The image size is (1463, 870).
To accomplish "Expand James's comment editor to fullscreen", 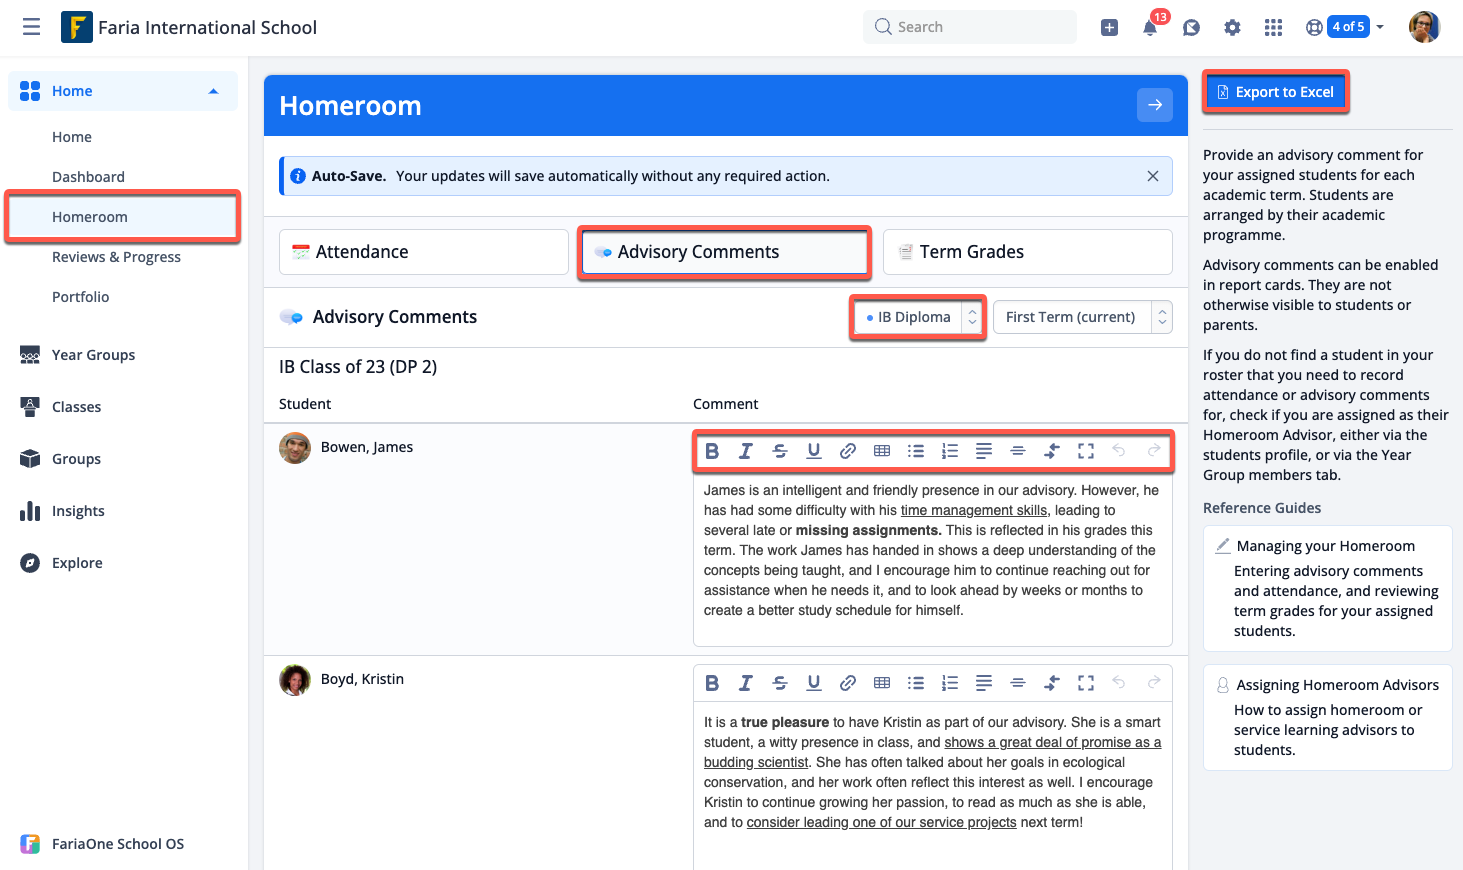I will [1085, 450].
